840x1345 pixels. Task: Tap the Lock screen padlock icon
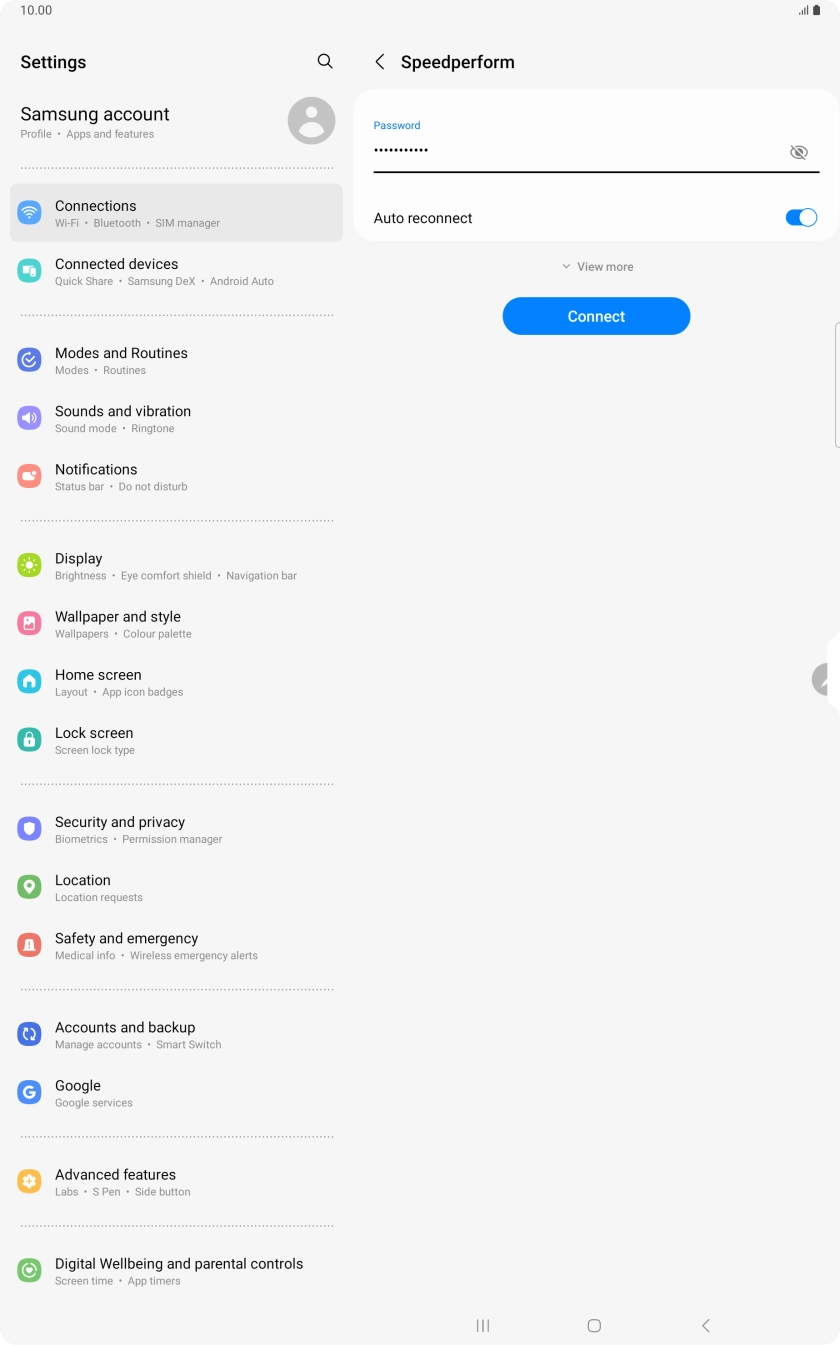pyautogui.click(x=30, y=739)
